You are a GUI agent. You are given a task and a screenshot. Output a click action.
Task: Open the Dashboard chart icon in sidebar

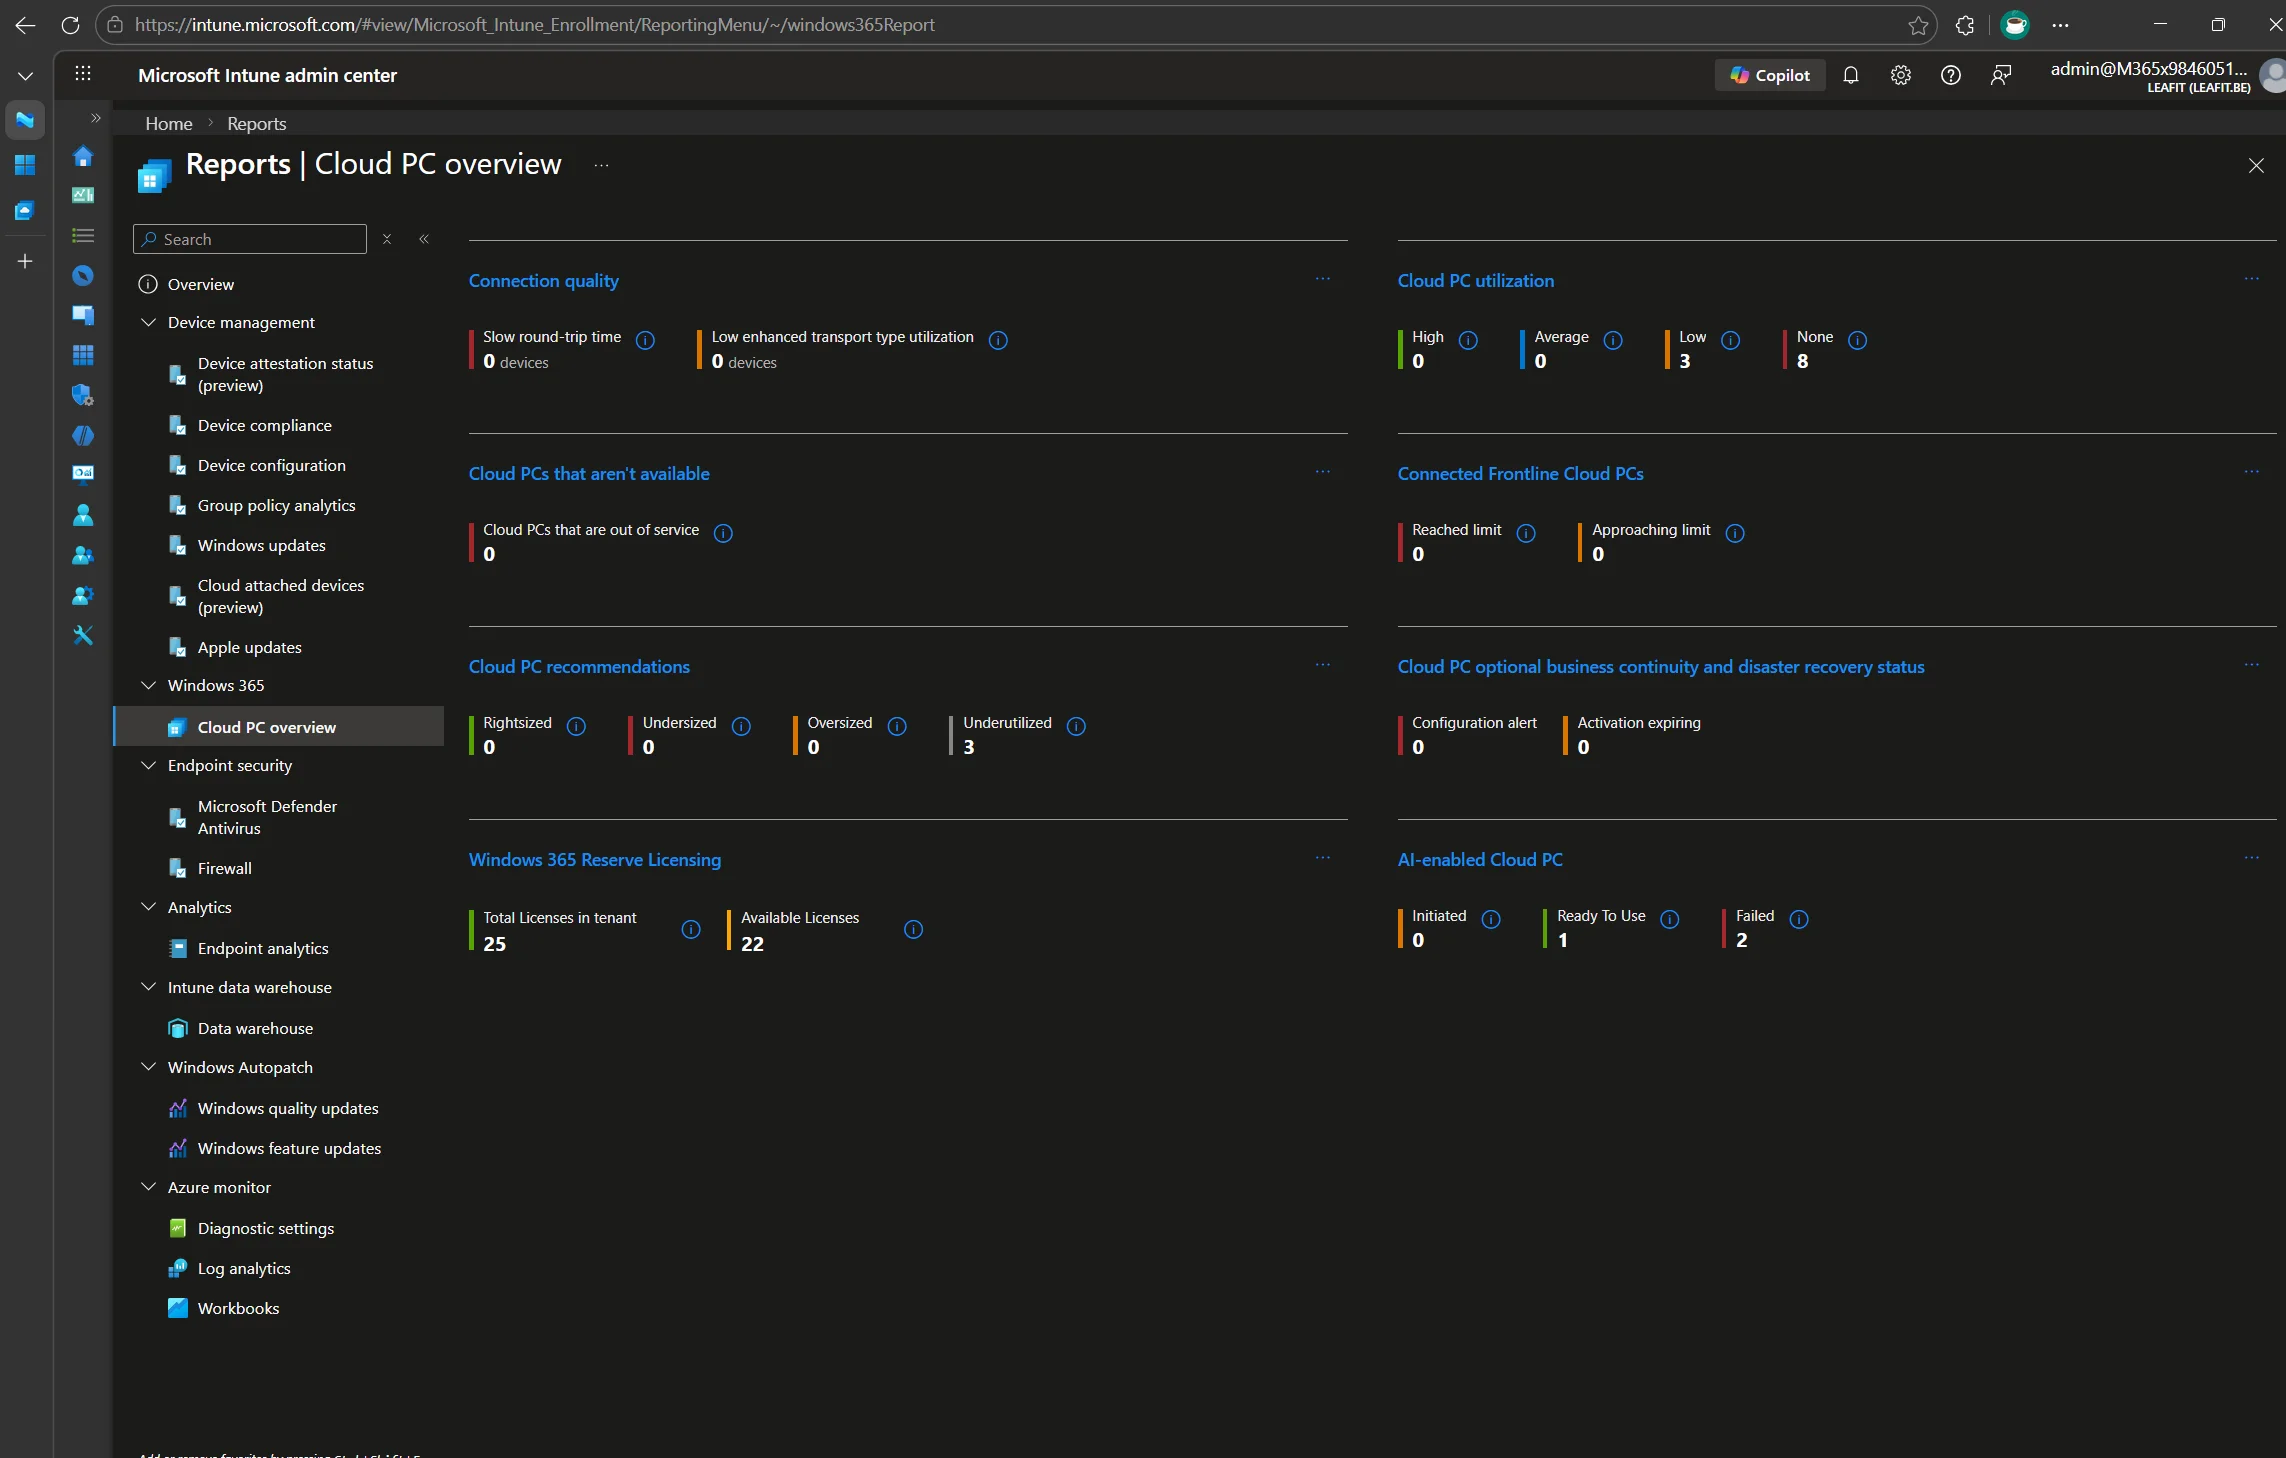(83, 195)
